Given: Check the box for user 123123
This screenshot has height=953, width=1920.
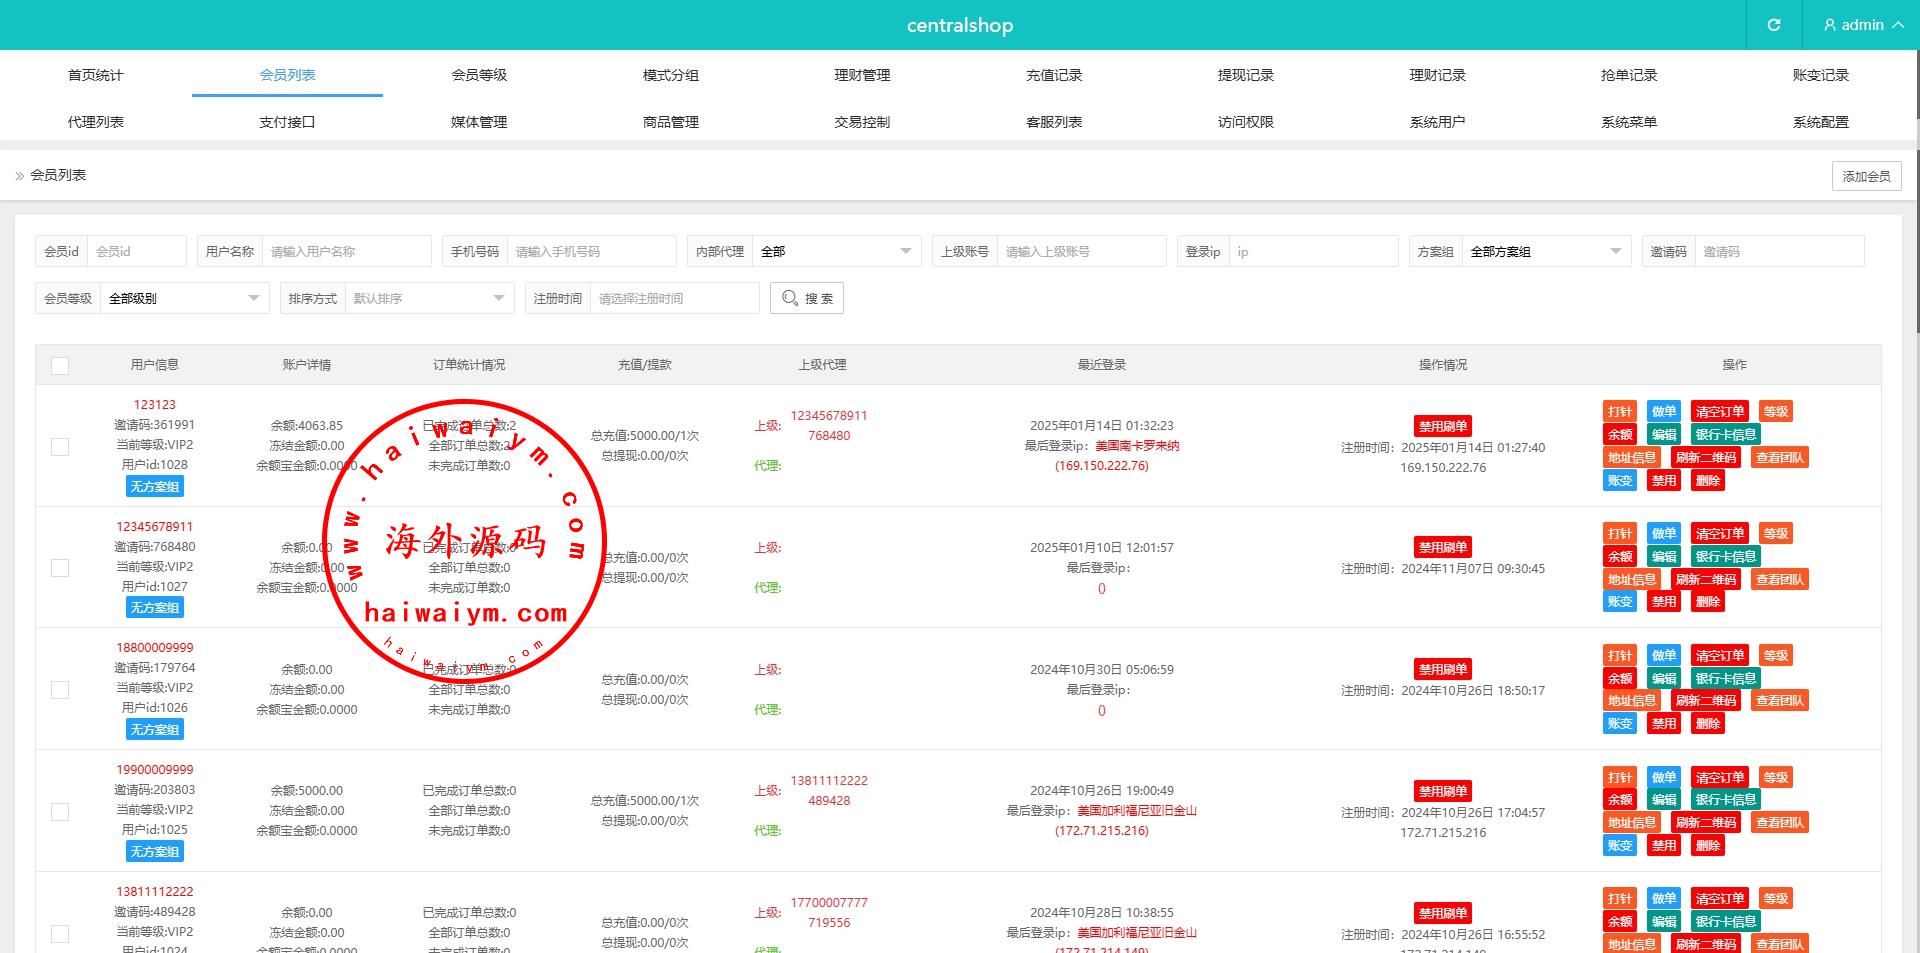Looking at the screenshot, I should (x=60, y=446).
